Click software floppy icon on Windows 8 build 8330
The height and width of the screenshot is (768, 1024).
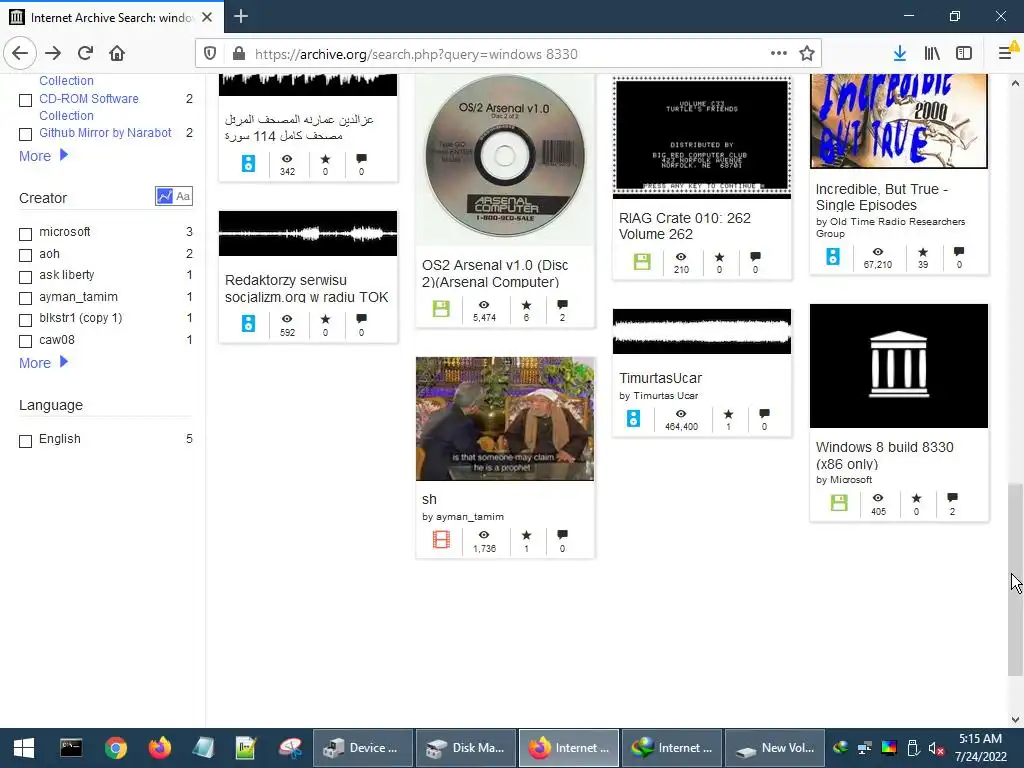pos(839,503)
